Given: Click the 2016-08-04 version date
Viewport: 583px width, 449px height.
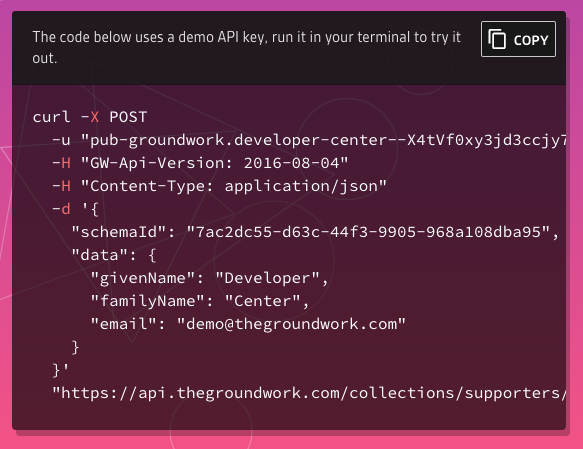Looking at the screenshot, I should pos(292,163).
